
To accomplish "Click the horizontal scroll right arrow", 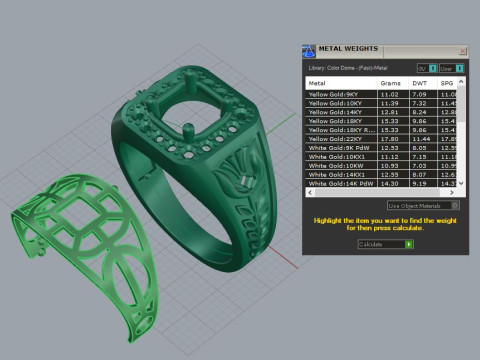I will tap(452, 192).
